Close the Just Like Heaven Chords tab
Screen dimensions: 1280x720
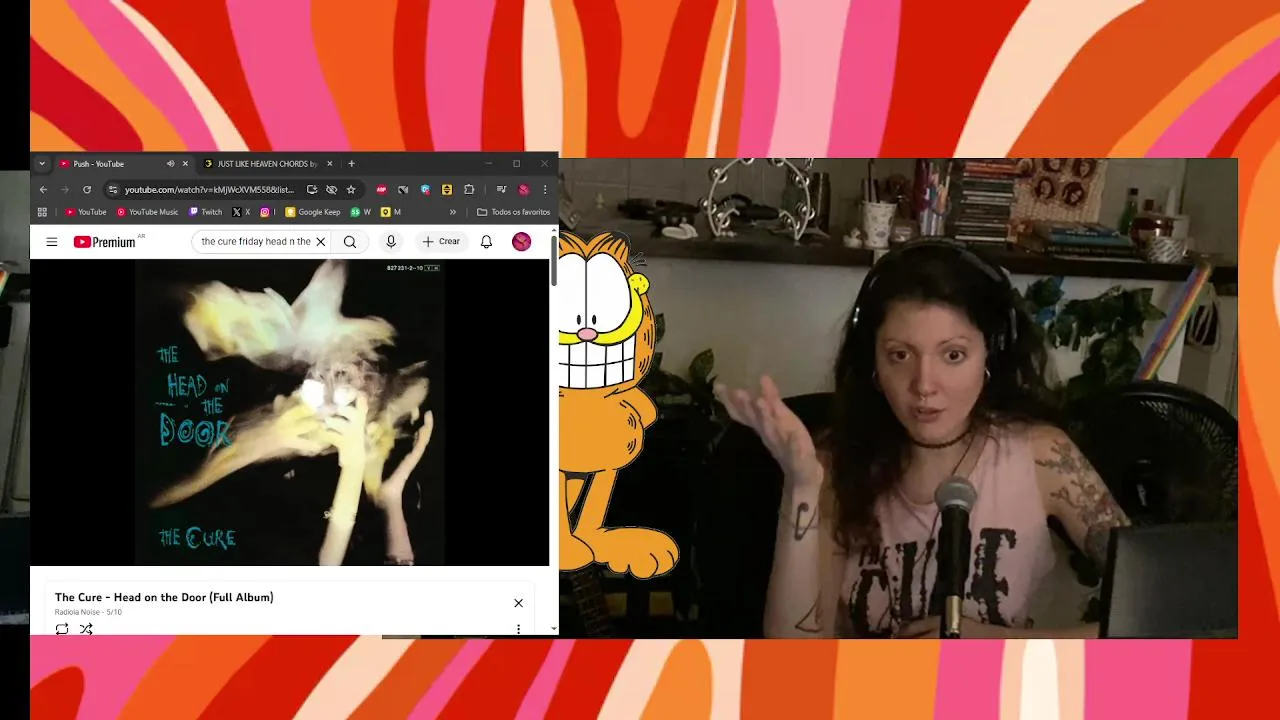click(x=330, y=164)
